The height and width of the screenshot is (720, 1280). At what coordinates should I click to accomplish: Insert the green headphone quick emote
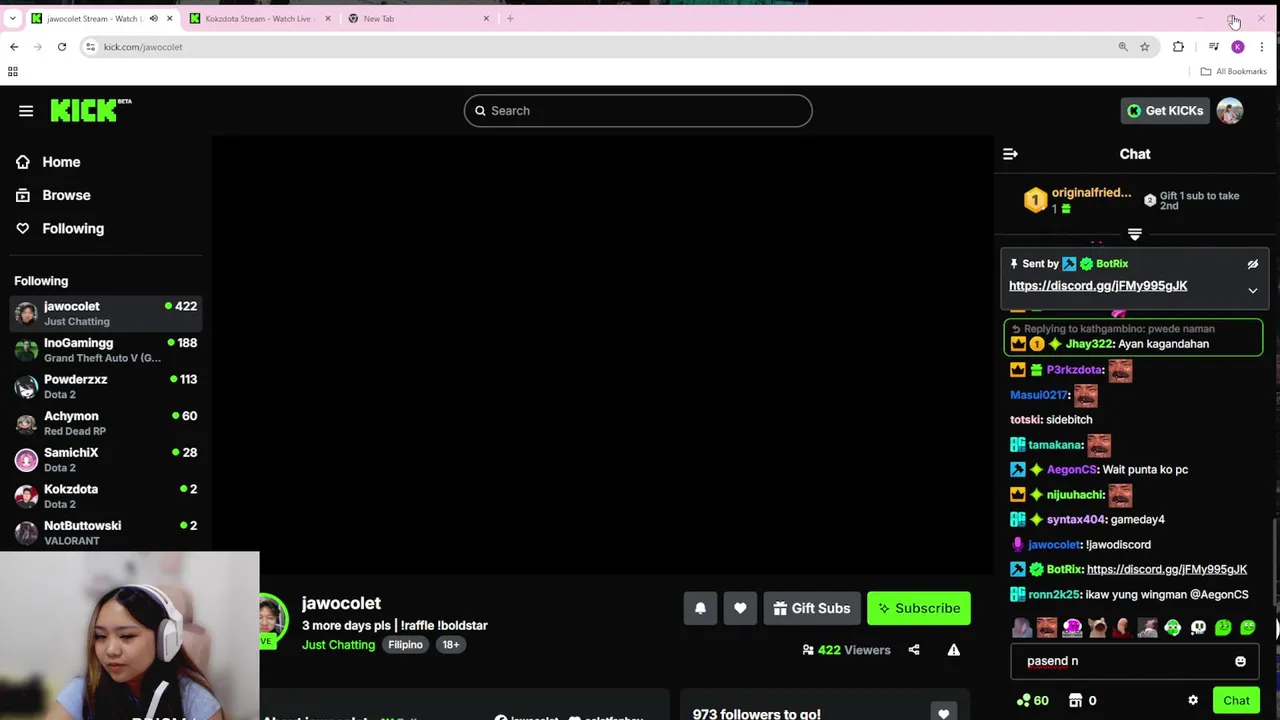click(x=1173, y=628)
